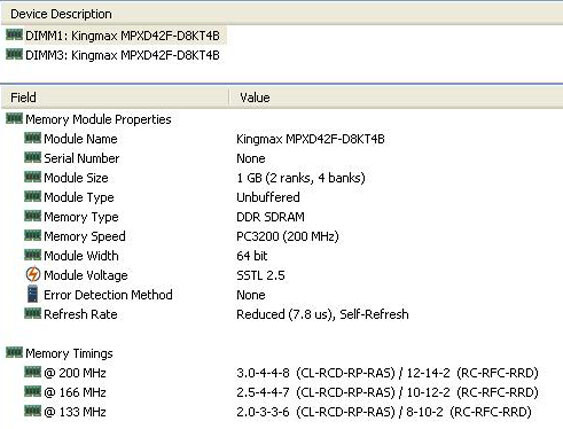Click the Reduced (7.8 us), Self-Refresh value
The height and width of the screenshot is (429, 563).
point(322,314)
